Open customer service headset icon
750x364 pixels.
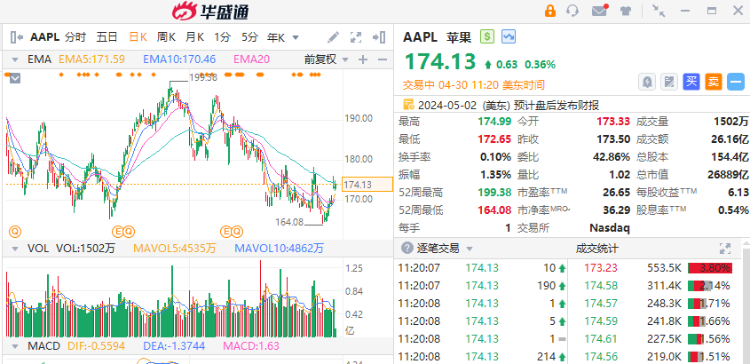572,11
